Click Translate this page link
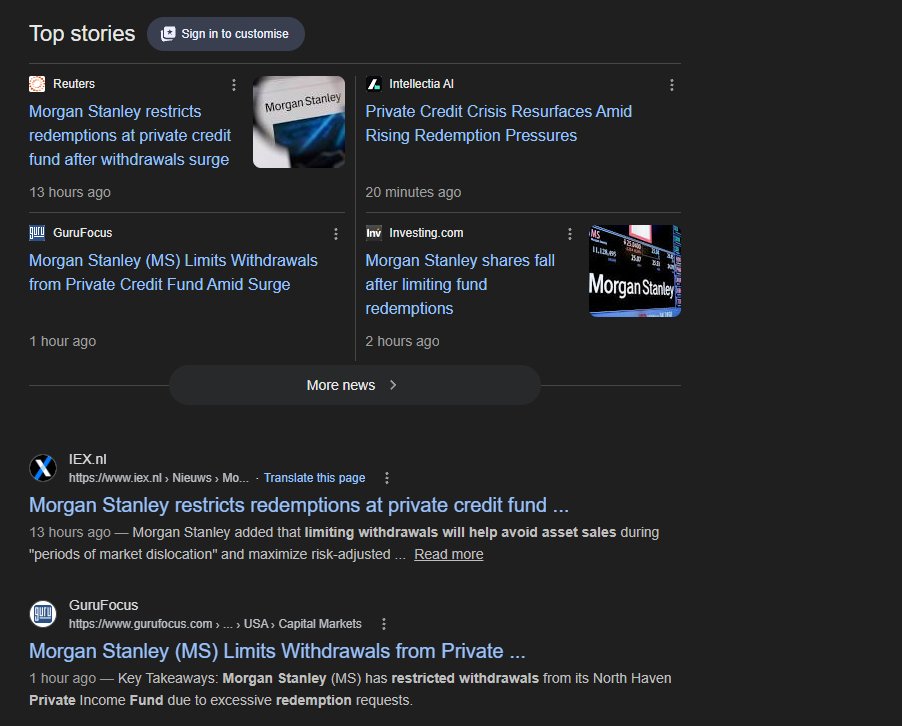 [x=315, y=478]
